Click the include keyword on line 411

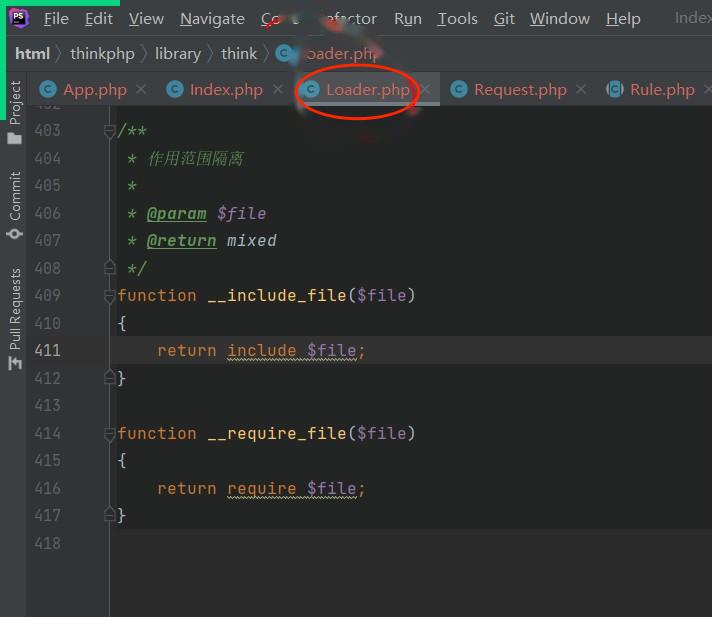(262, 350)
